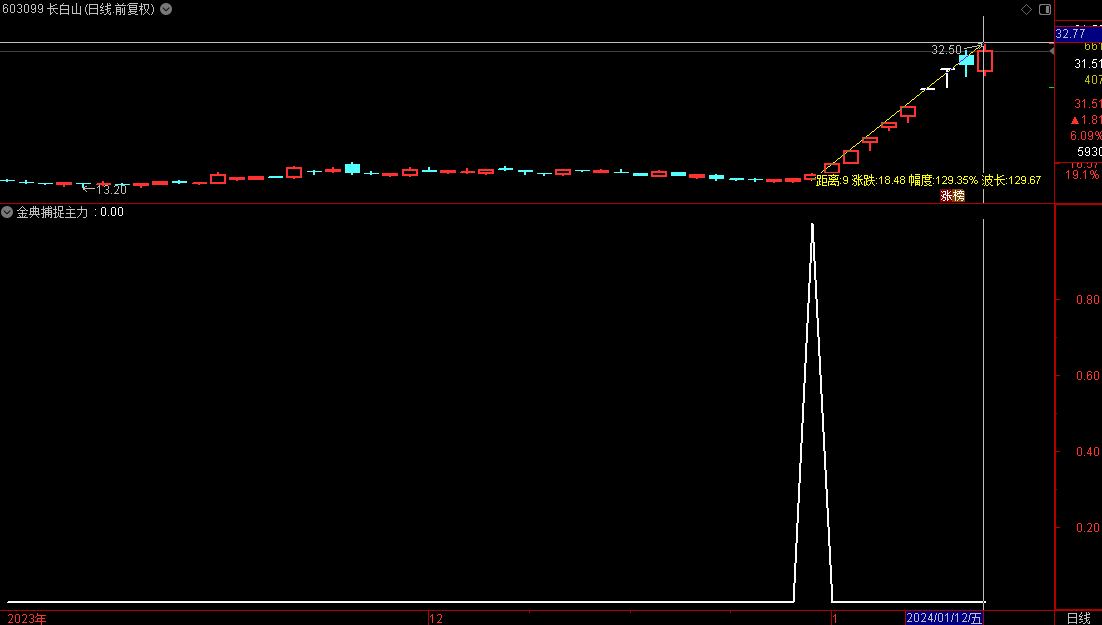Click the 13.20 low price annotation

click(111, 190)
